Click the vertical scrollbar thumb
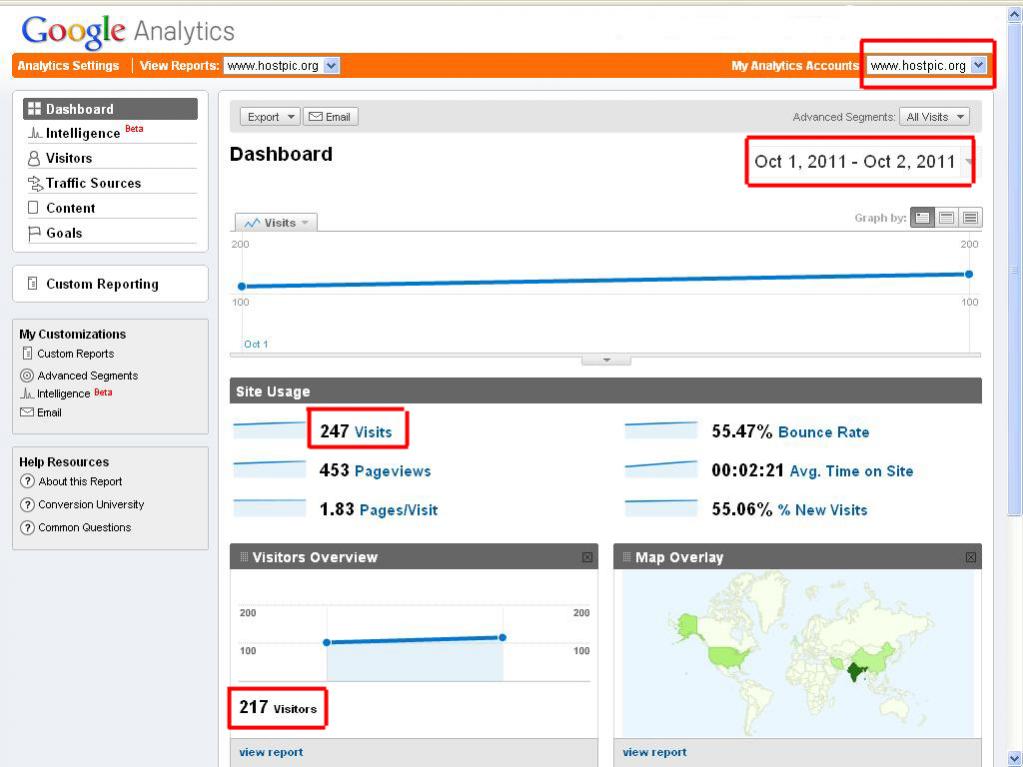This screenshot has width=1023, height=767. tap(1015, 270)
